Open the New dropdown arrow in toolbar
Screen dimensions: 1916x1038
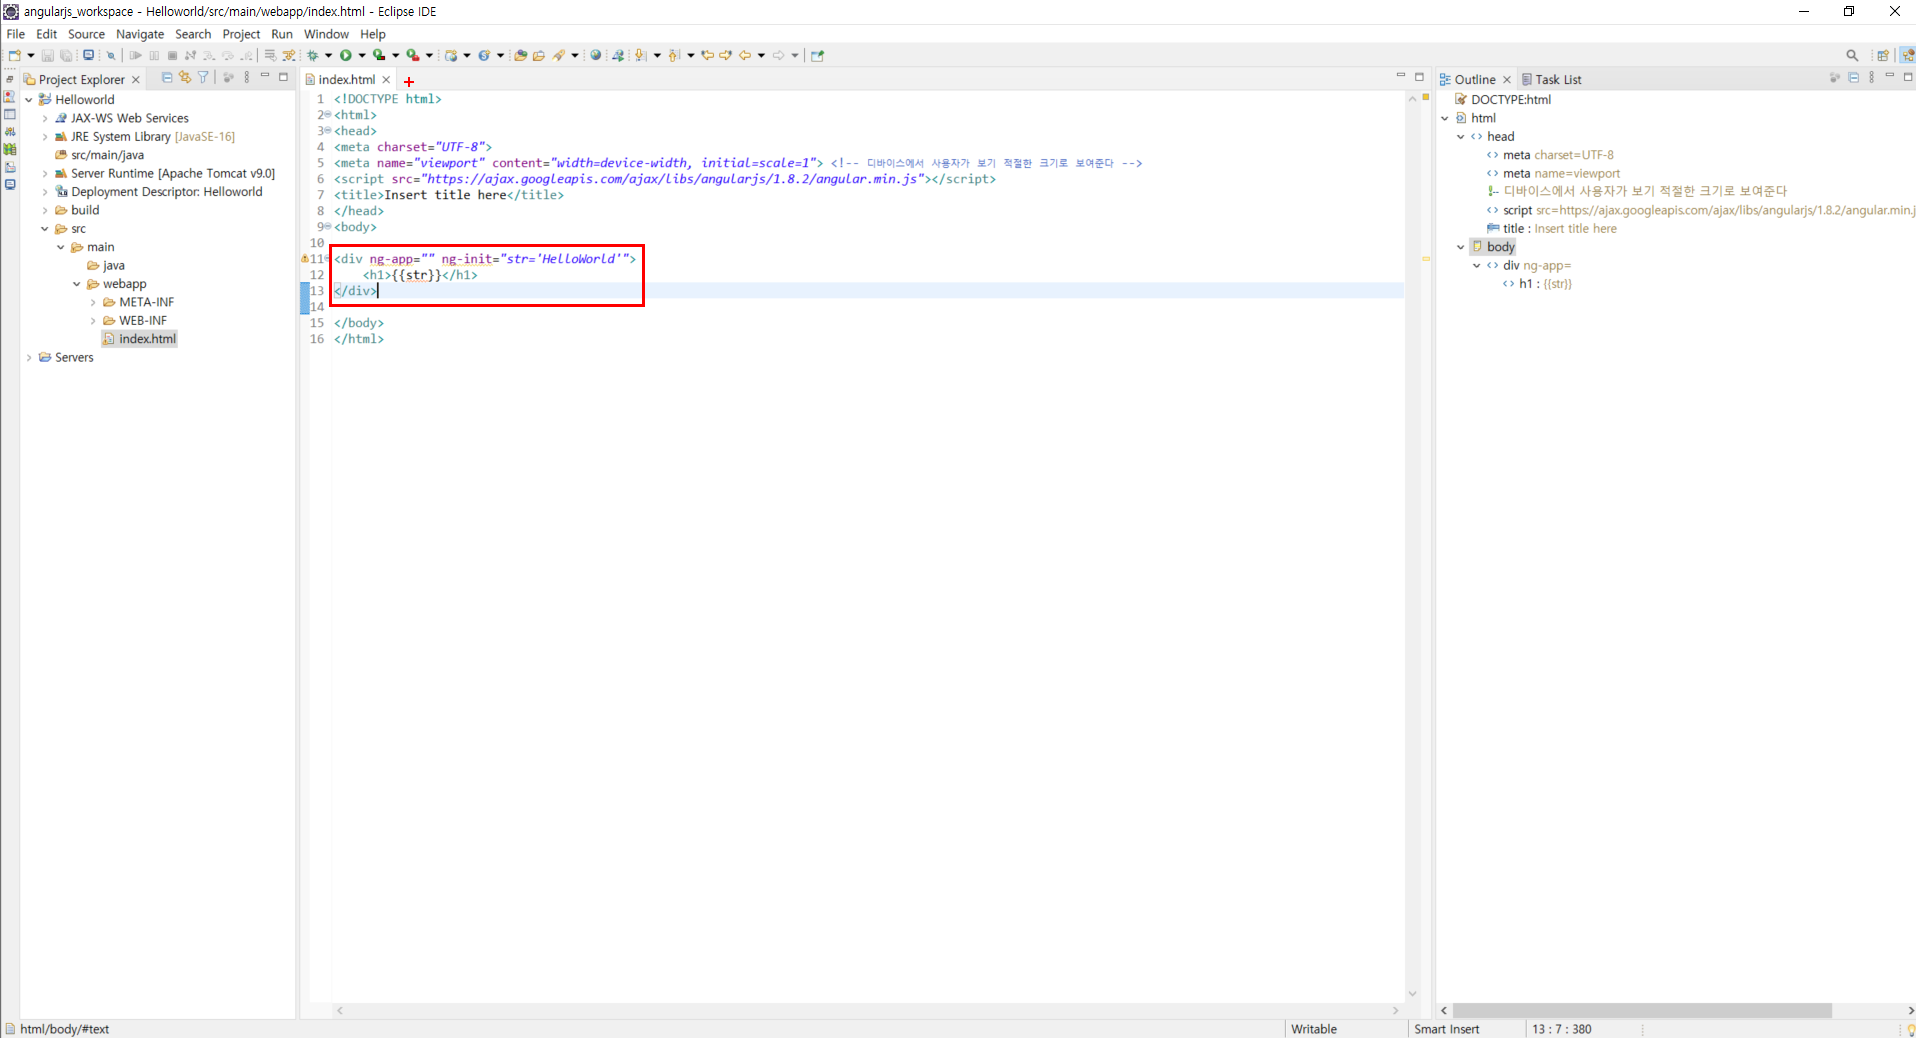tap(31, 56)
